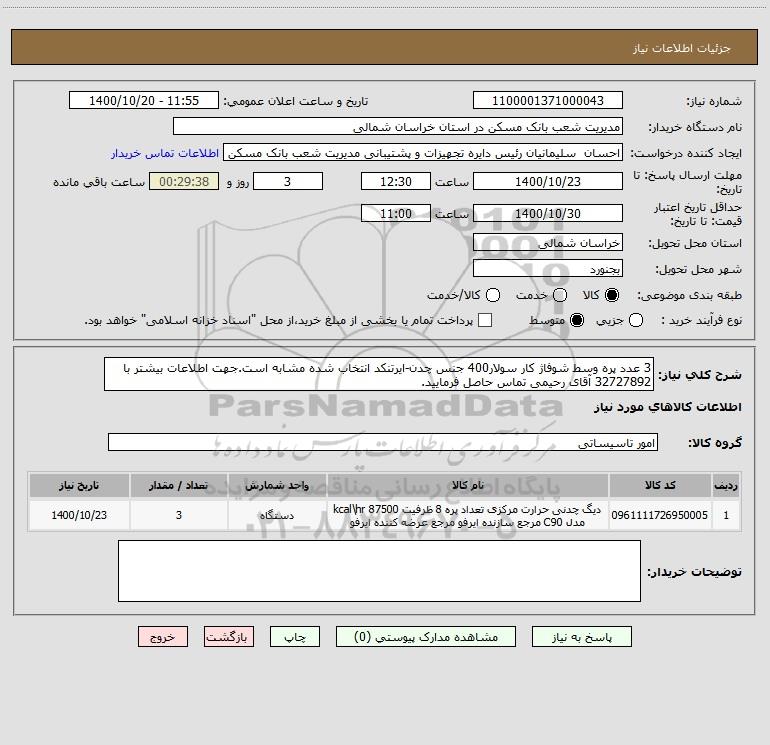Screen dimensions: 770x745
Task: Click the تاریخ نیاز column header
Action: [x=79, y=485]
